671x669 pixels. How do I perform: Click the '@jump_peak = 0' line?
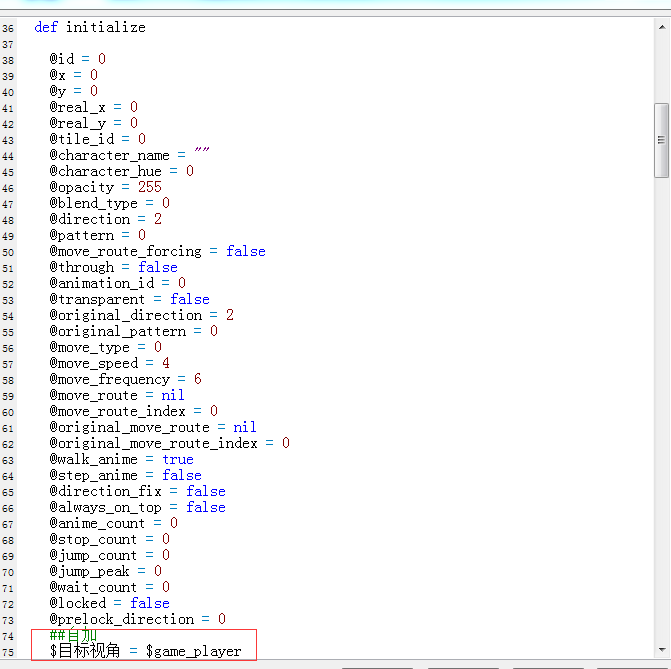[x=106, y=571]
